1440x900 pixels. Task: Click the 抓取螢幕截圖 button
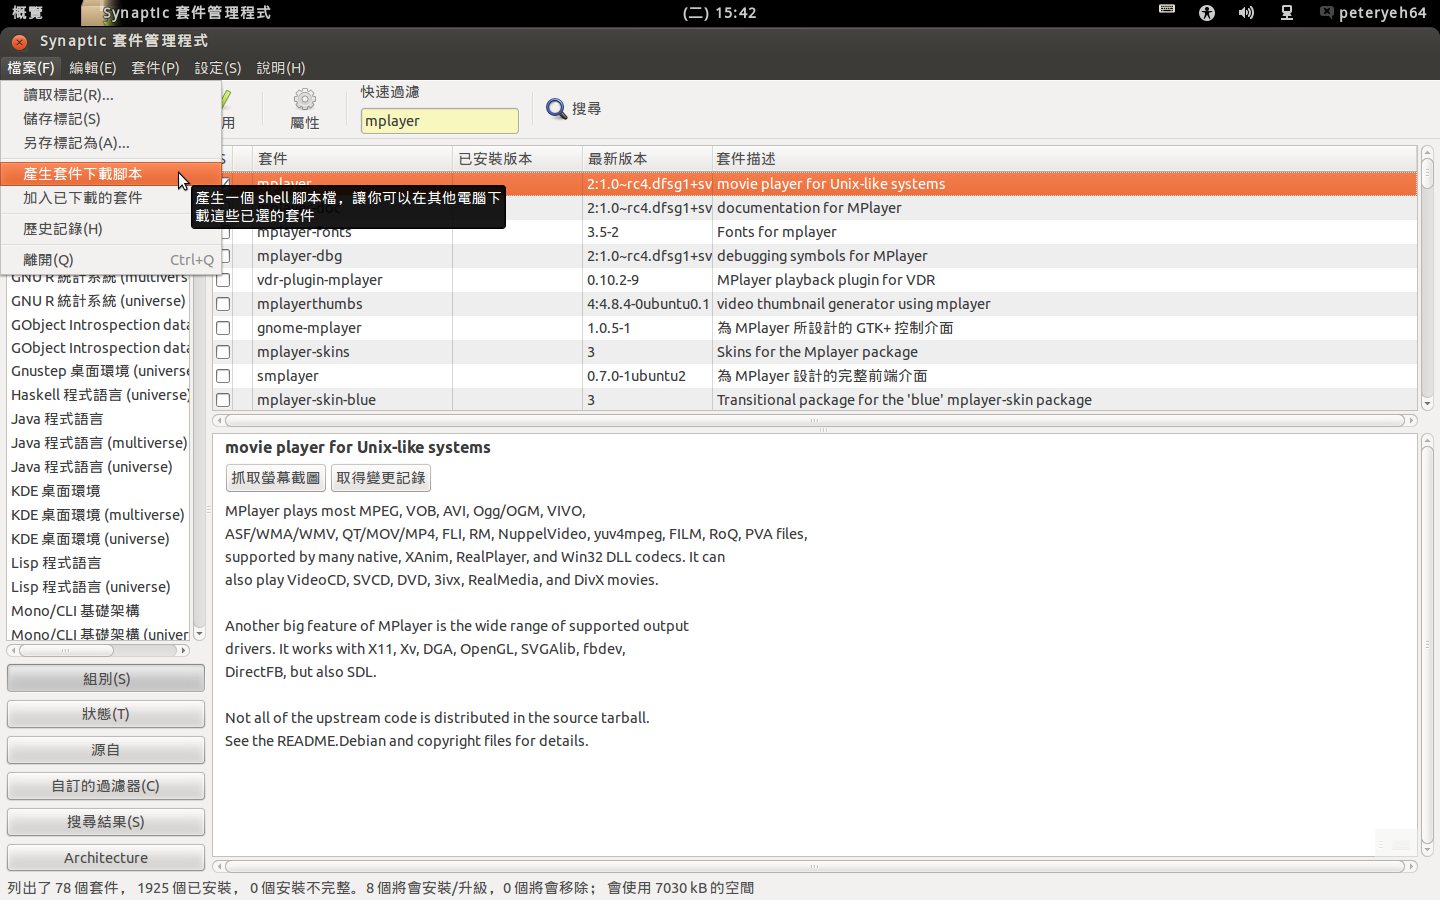click(276, 478)
